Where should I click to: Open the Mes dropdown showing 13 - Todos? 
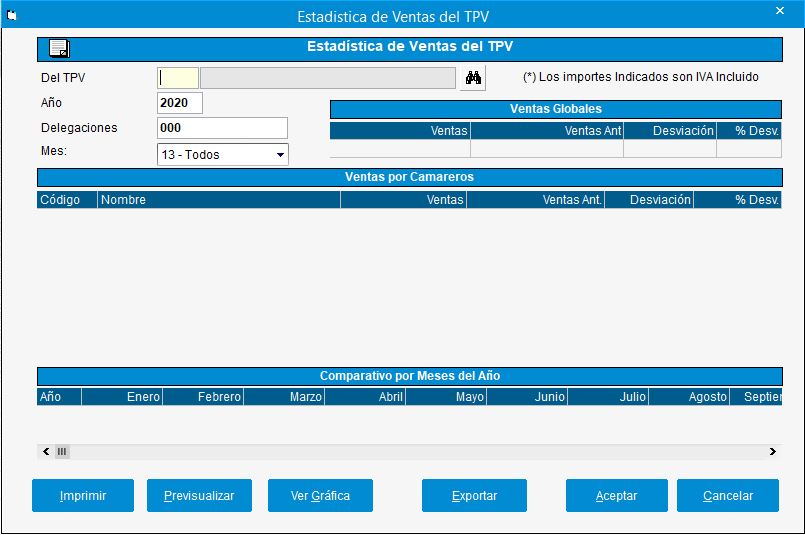coord(223,155)
